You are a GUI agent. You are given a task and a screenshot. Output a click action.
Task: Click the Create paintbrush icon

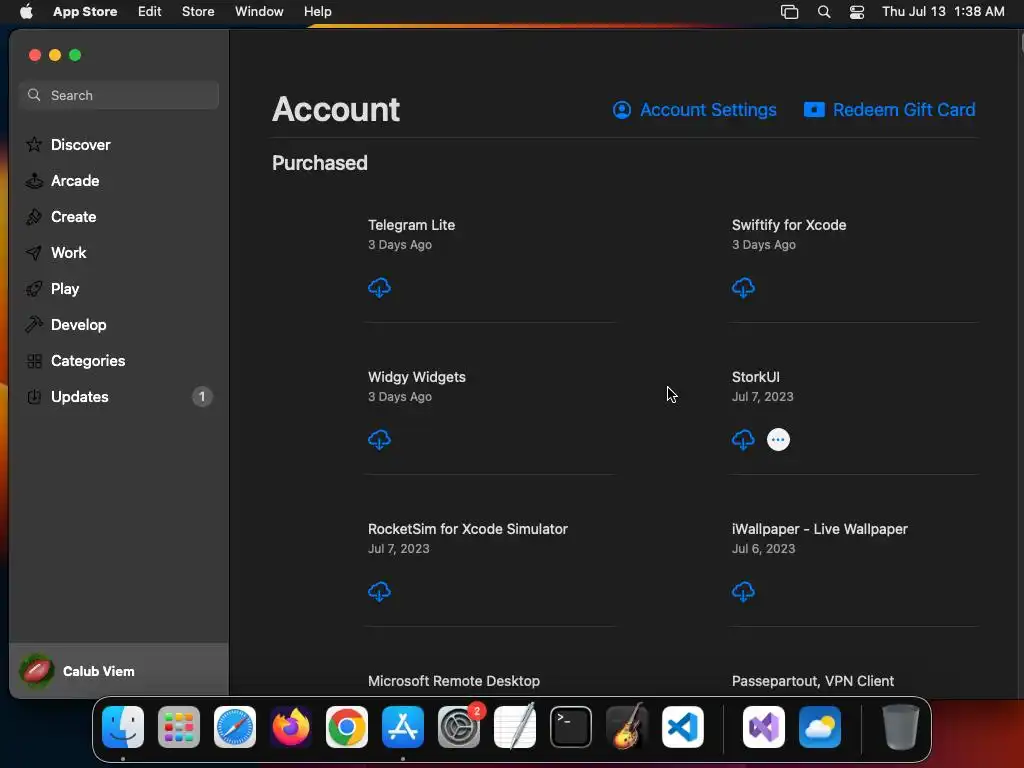coord(34,216)
